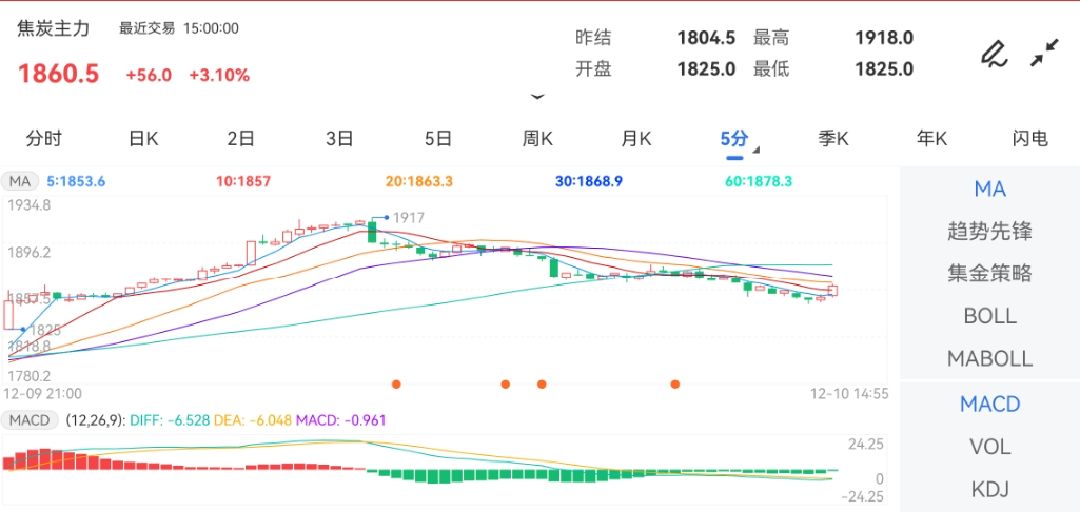This screenshot has height=512, width=1080.
Task: Click the 最高 value 1918.0
Action: click(884, 37)
